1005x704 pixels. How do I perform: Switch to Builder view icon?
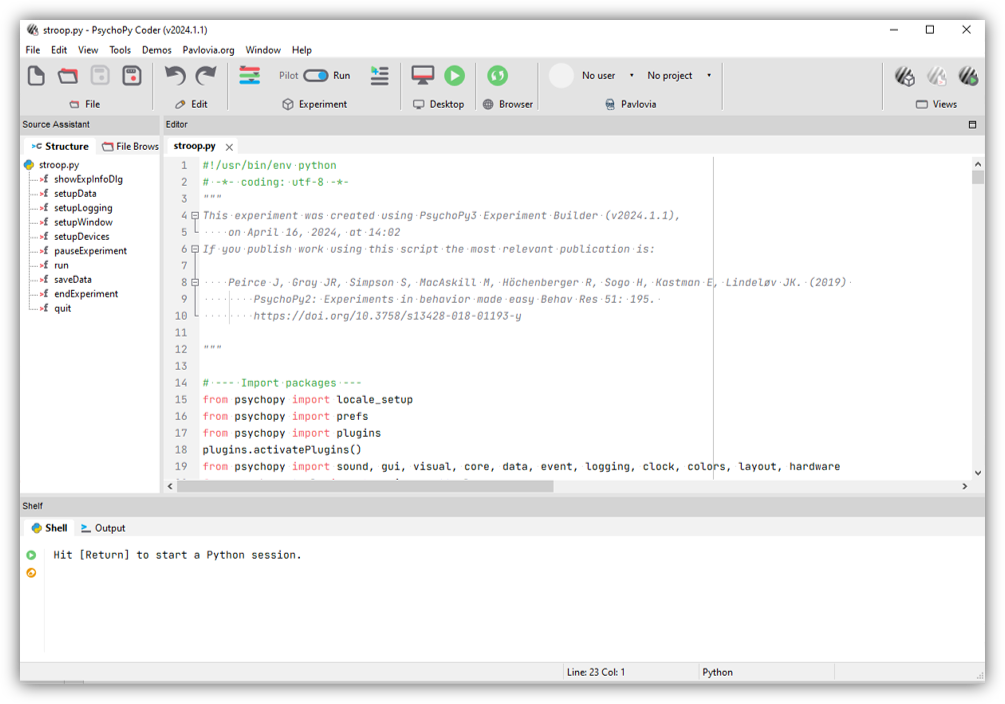[x=905, y=76]
